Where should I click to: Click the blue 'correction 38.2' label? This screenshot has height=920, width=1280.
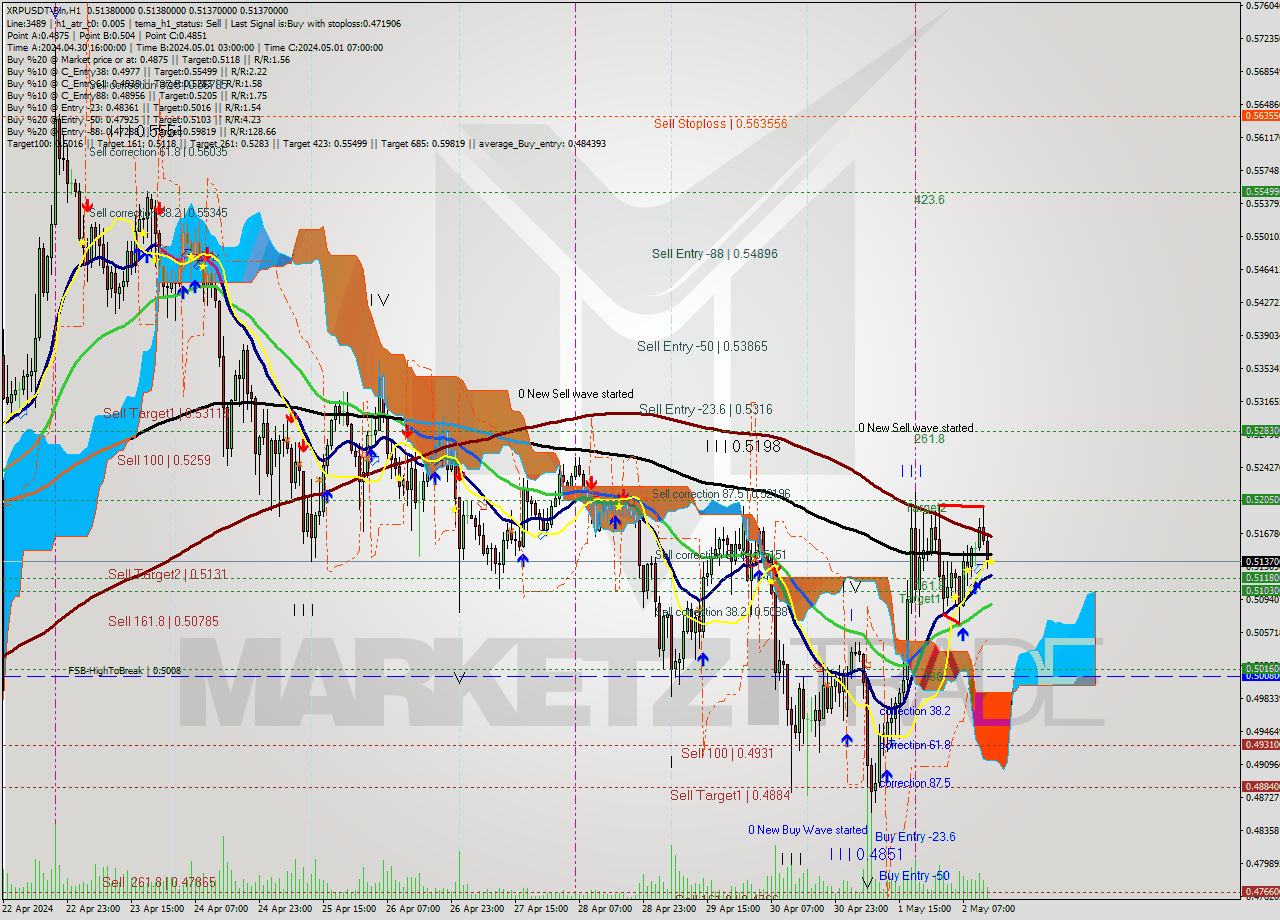[x=915, y=711]
